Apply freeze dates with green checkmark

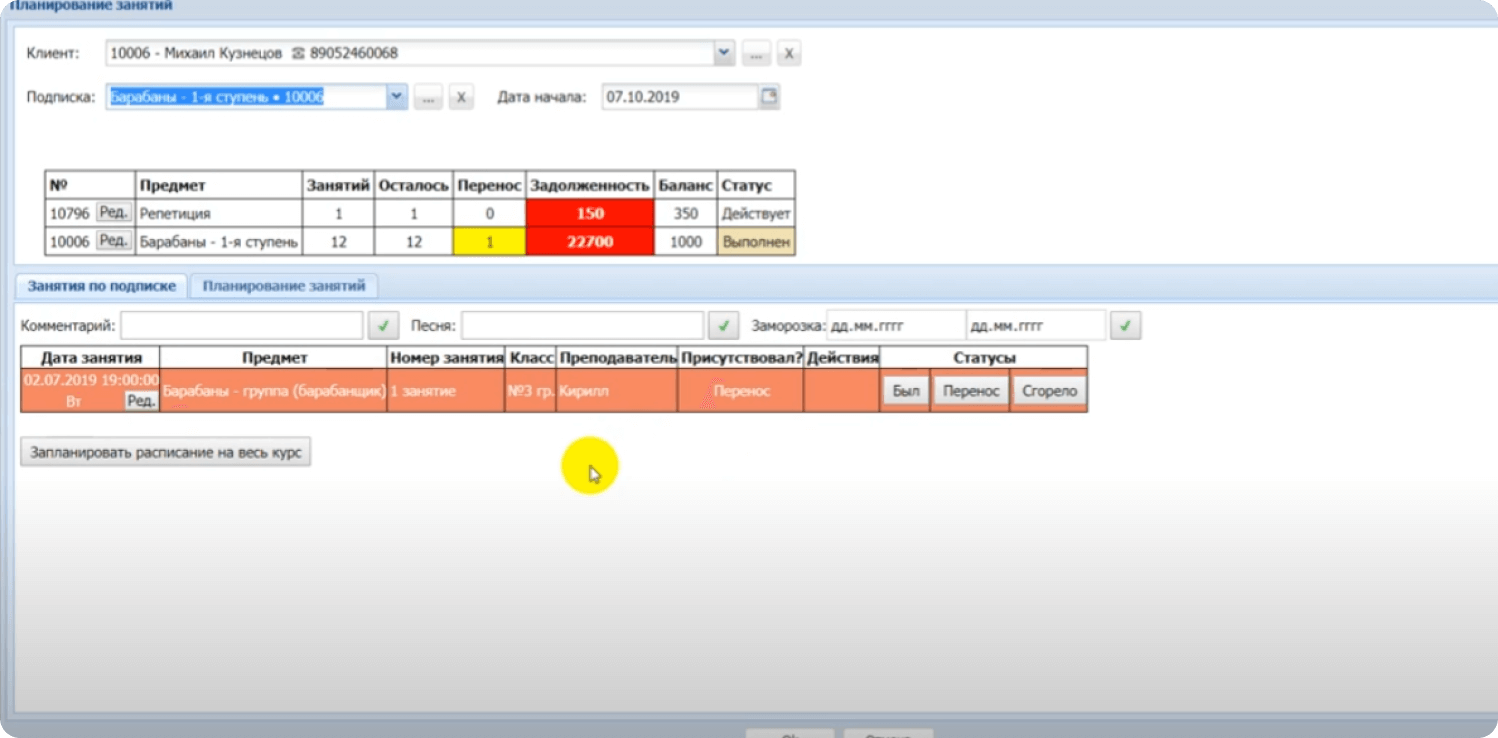coord(1126,326)
